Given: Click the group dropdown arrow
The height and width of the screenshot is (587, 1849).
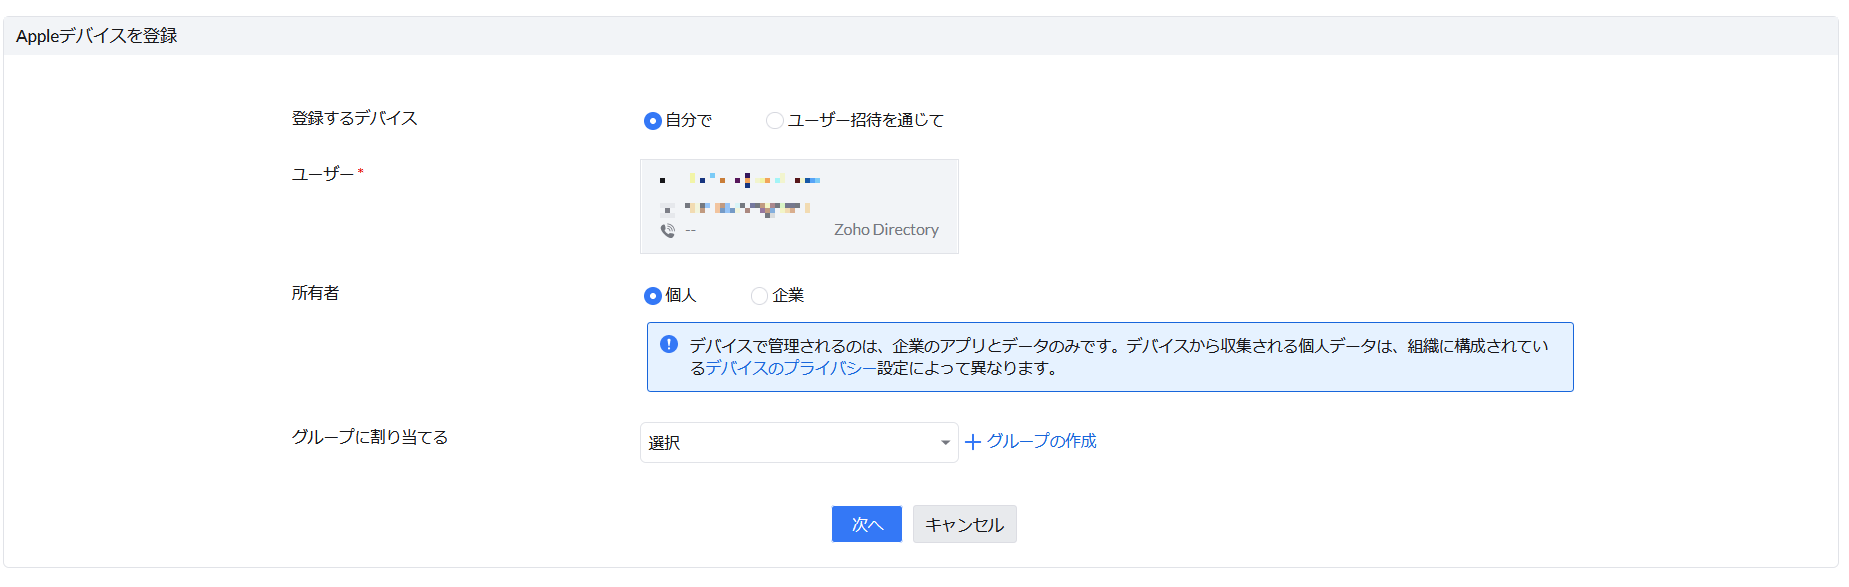Looking at the screenshot, I should [945, 443].
